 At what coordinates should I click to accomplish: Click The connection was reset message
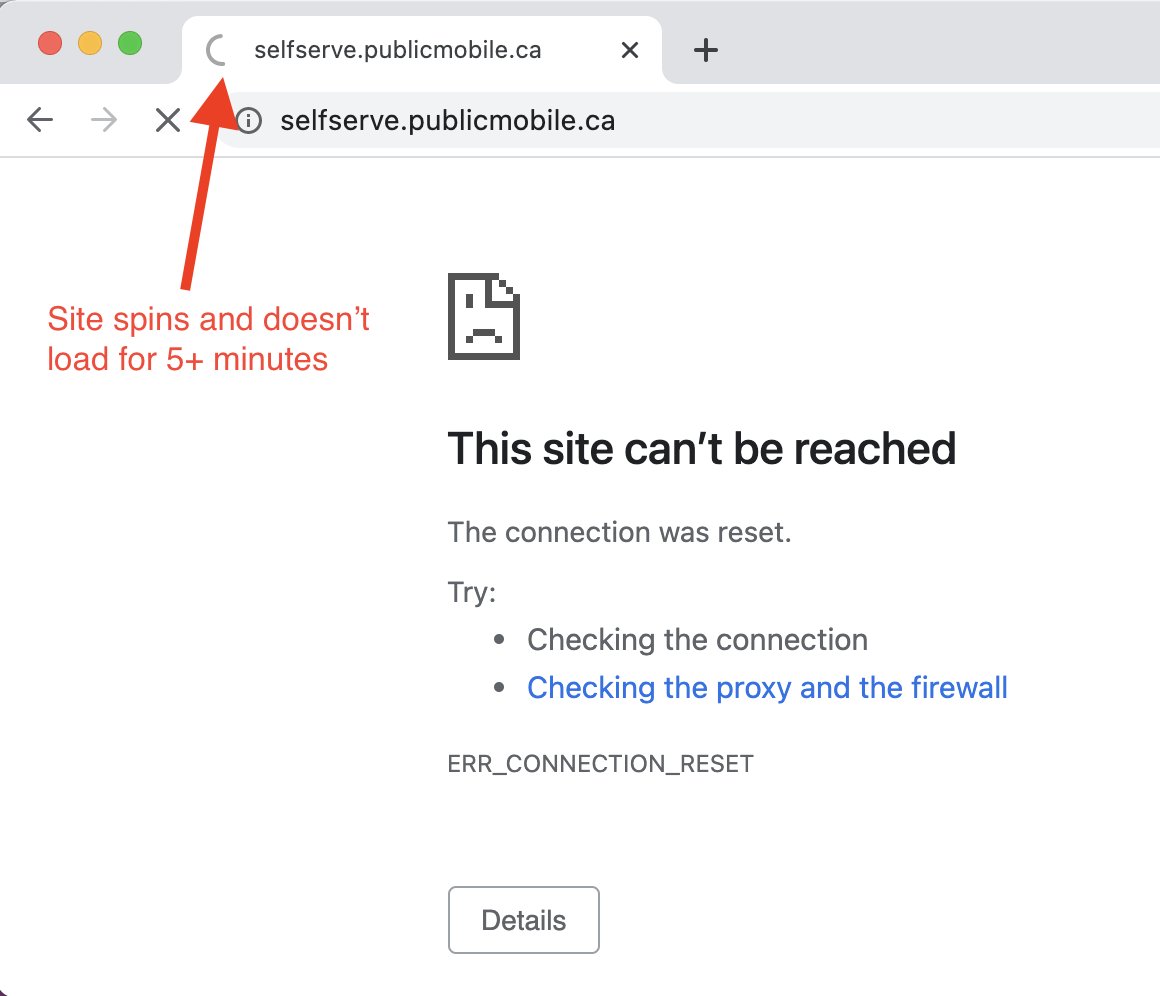pyautogui.click(x=619, y=532)
